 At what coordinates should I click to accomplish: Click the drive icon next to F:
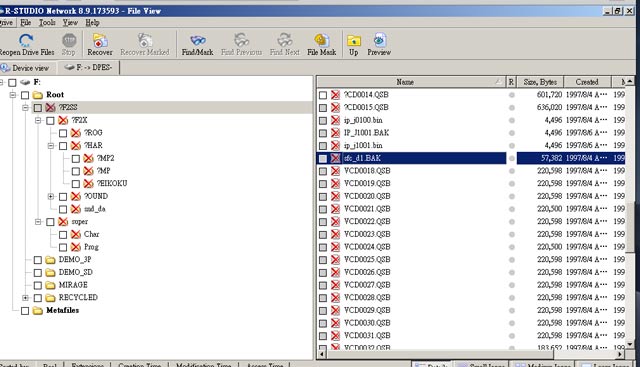tap(25, 82)
